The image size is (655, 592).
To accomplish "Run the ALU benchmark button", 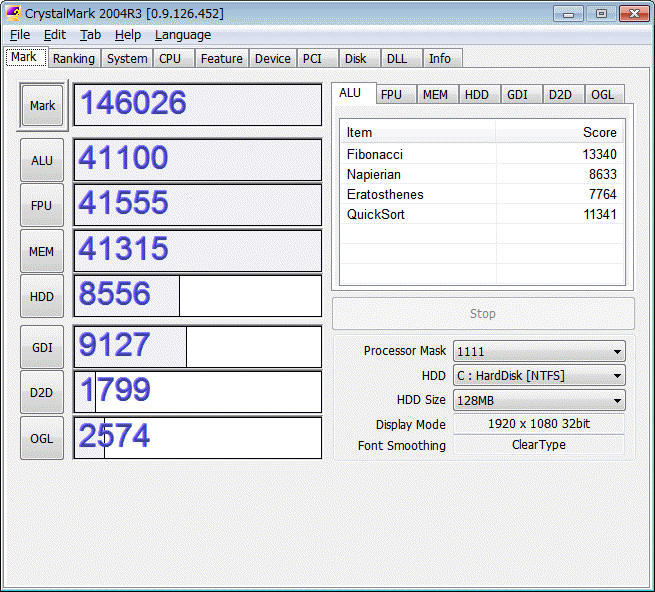I will click(x=42, y=160).
